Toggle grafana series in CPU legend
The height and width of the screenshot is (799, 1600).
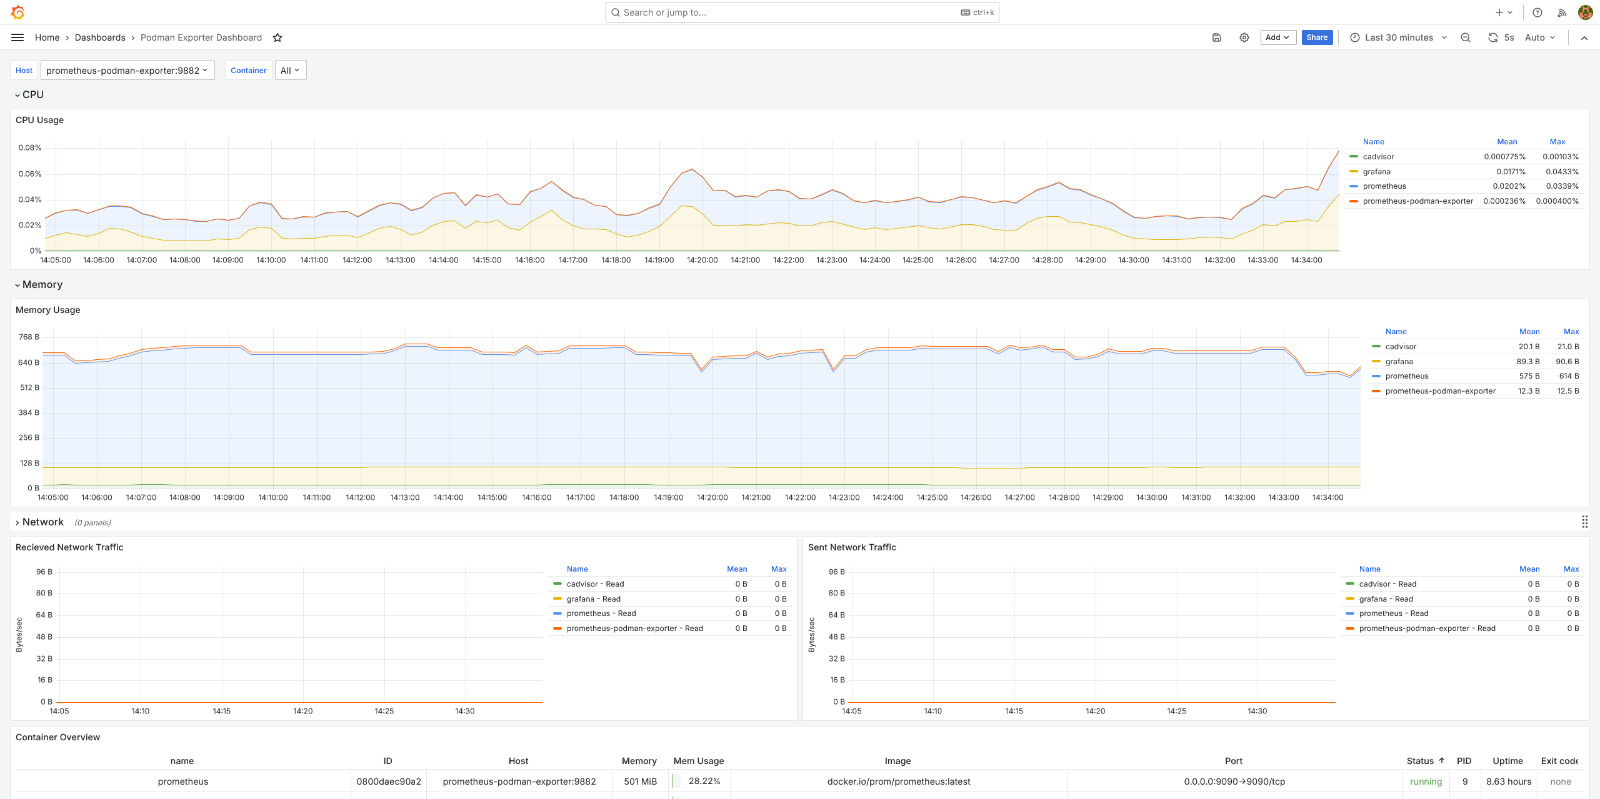[x=1376, y=172]
